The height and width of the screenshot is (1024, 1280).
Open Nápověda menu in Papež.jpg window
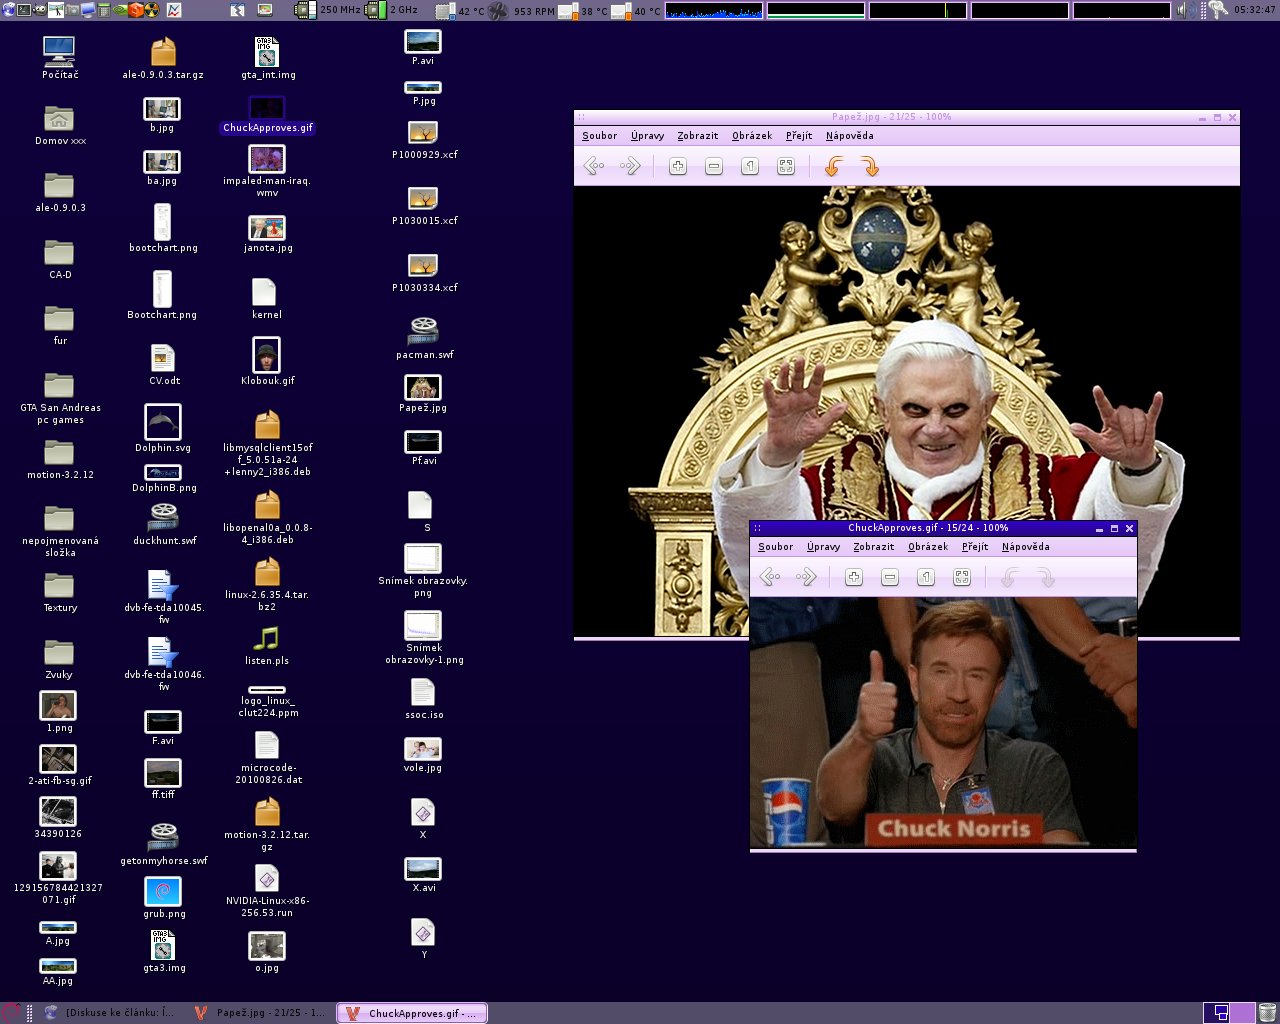[x=850, y=136]
